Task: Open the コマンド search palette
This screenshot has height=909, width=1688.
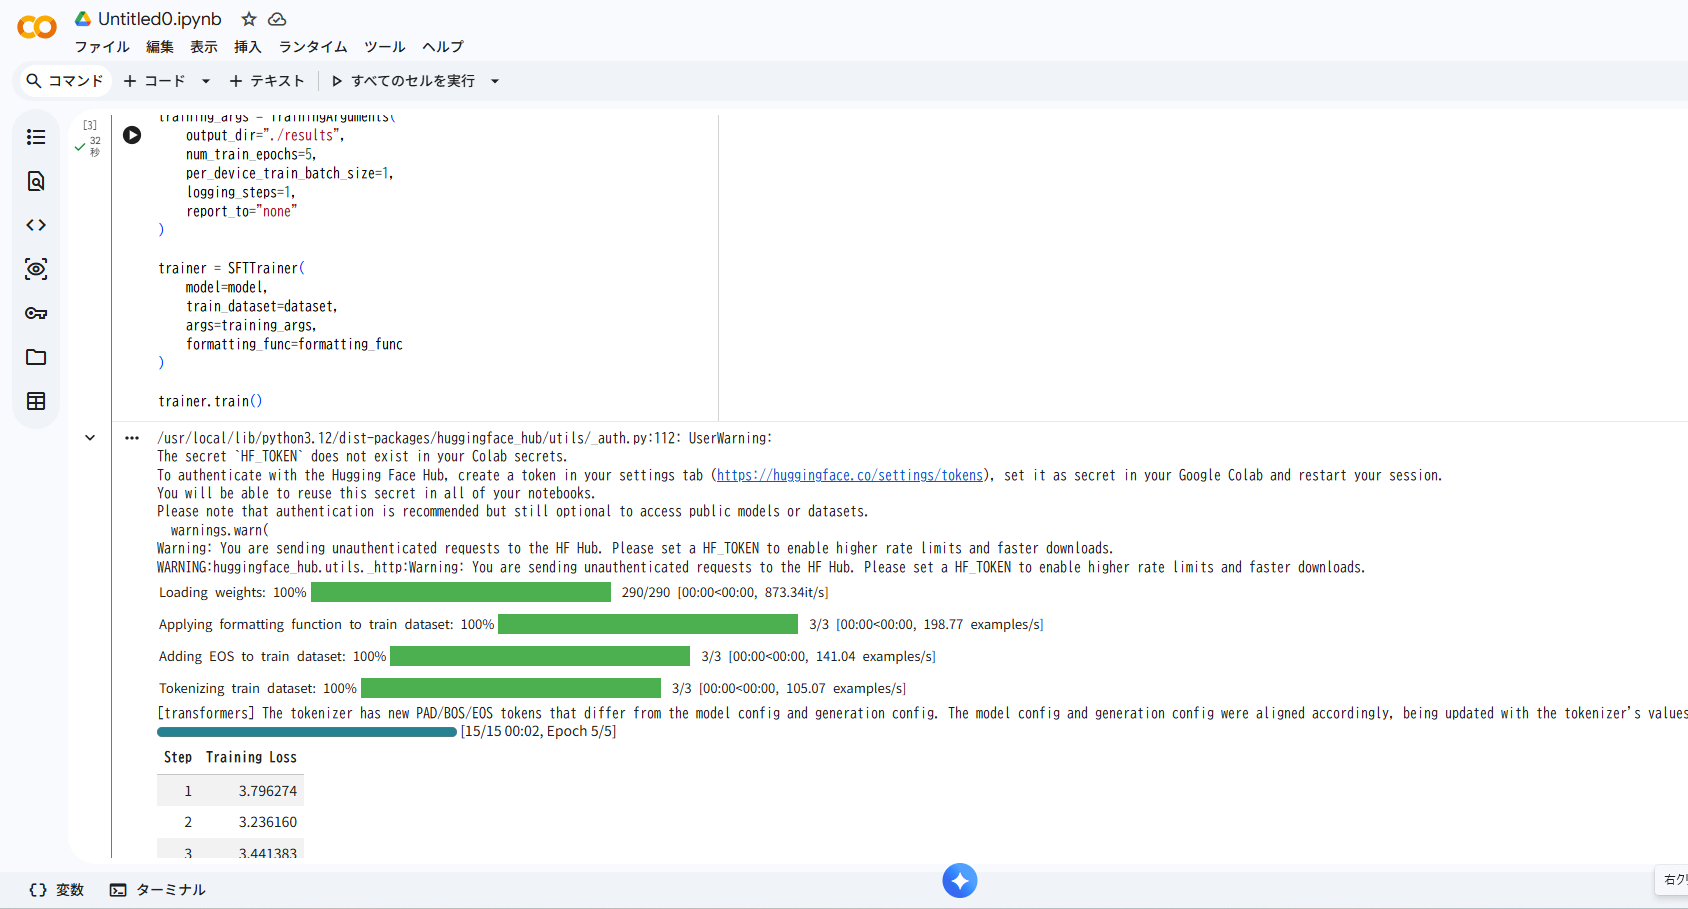Action: pos(65,81)
